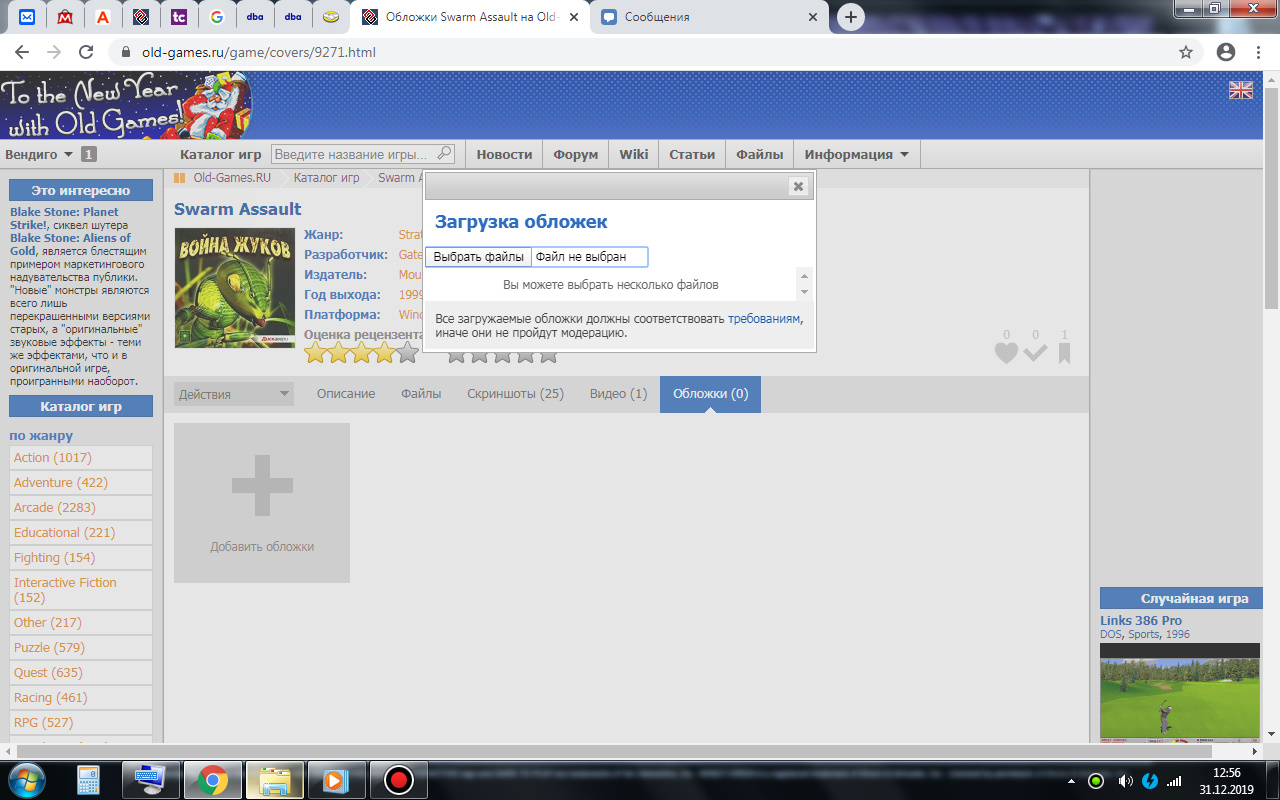Click the Chrome taskbar icon
The image size is (1280, 800).
[213, 780]
